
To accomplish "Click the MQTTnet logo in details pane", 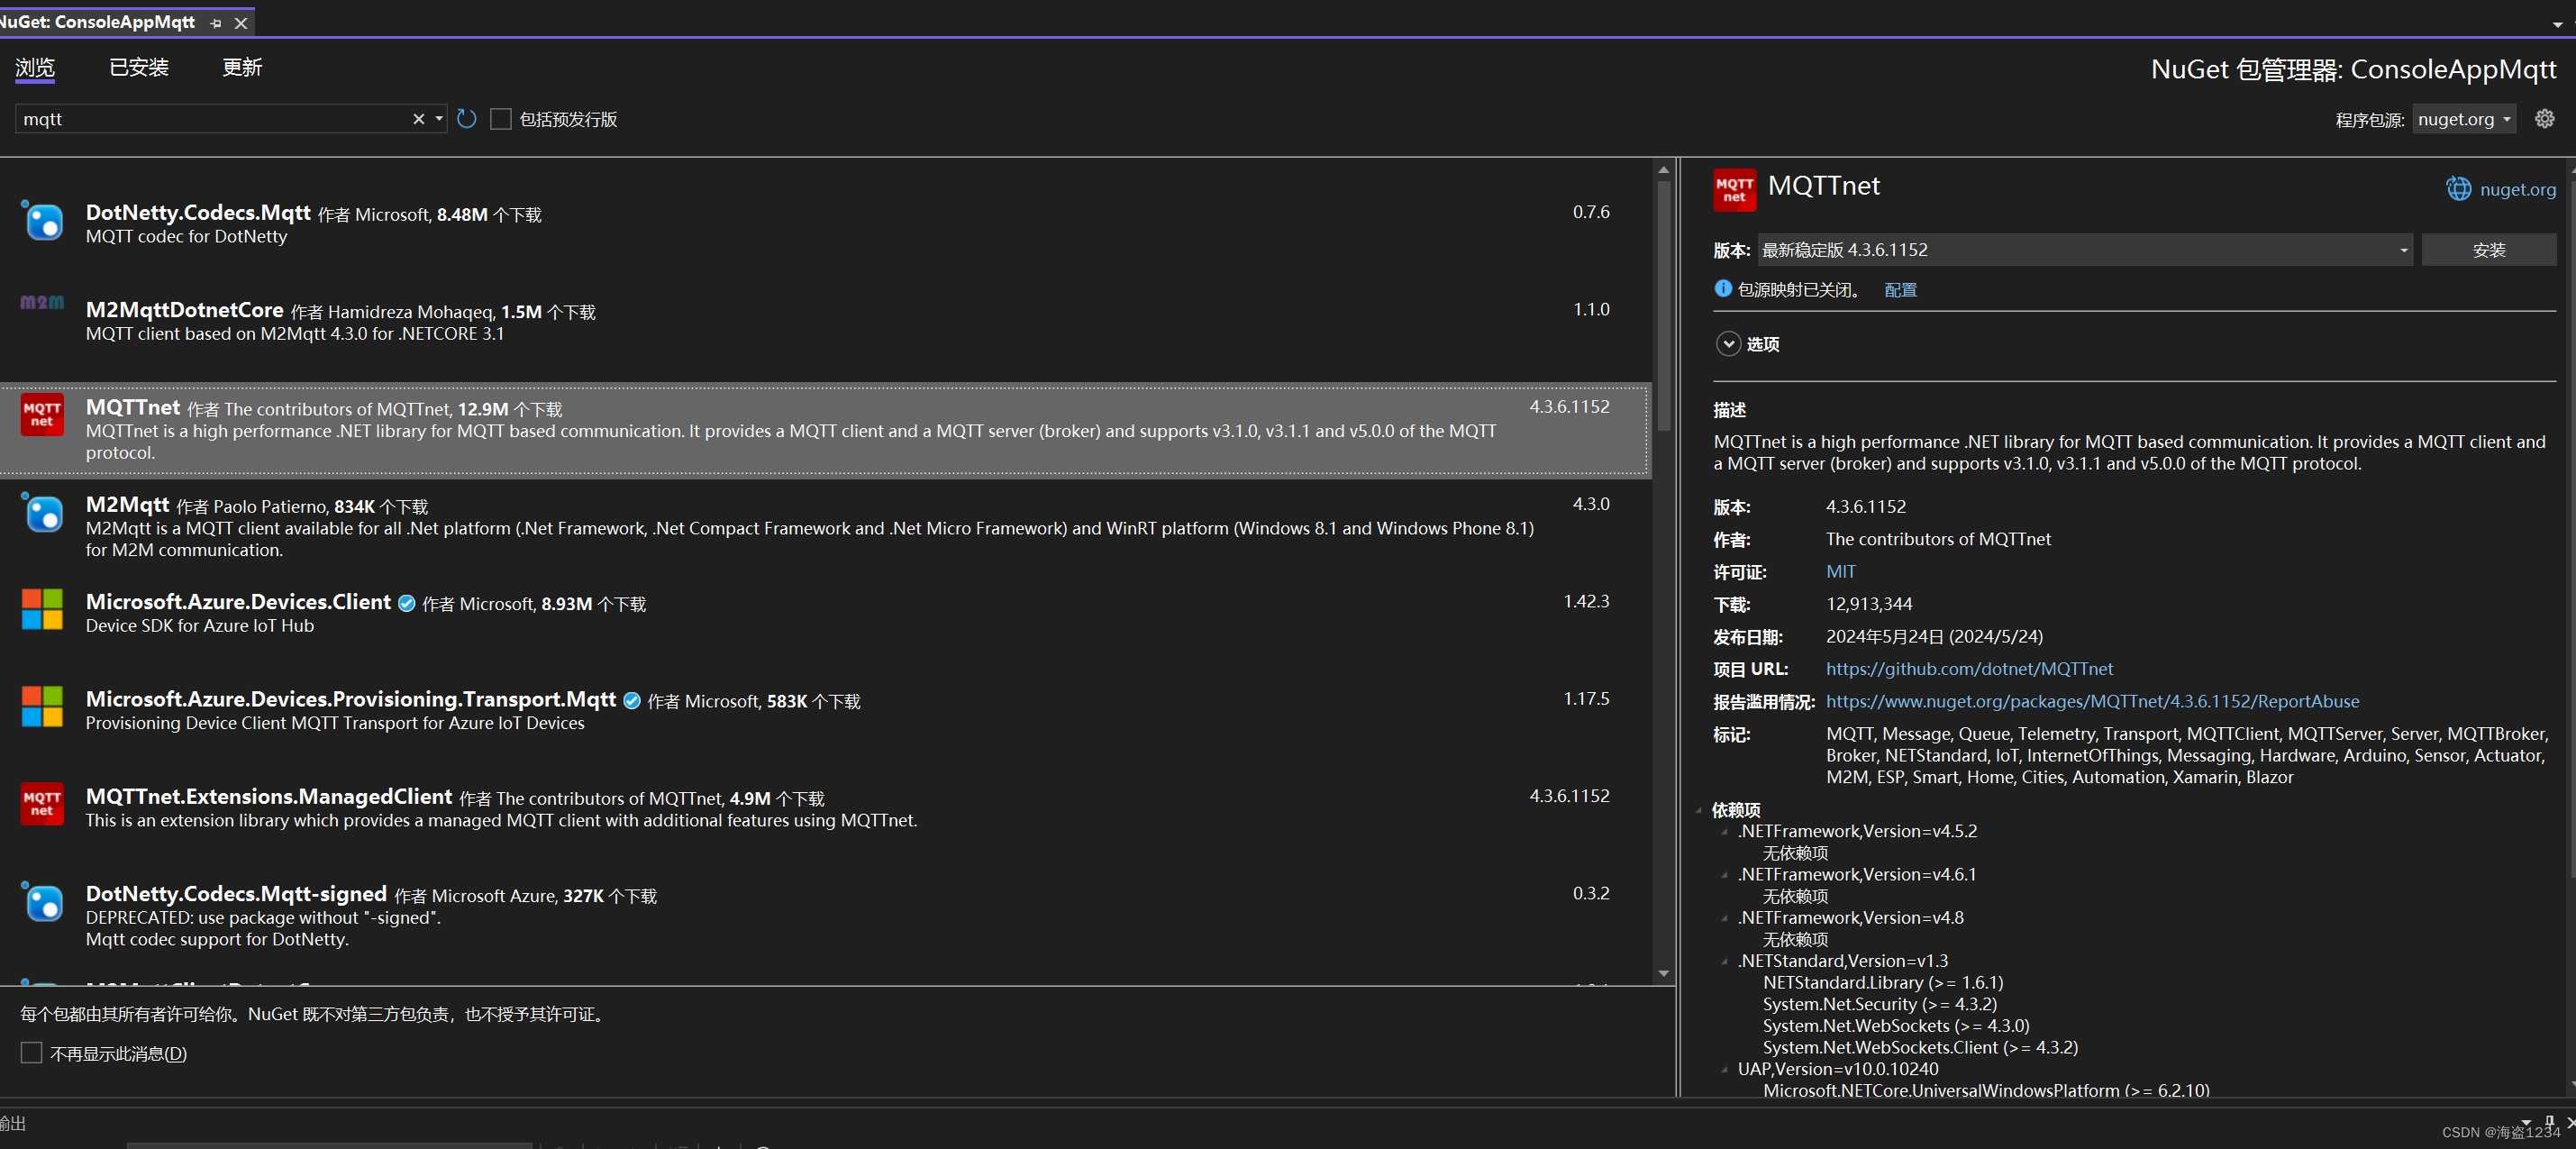I will point(1734,189).
